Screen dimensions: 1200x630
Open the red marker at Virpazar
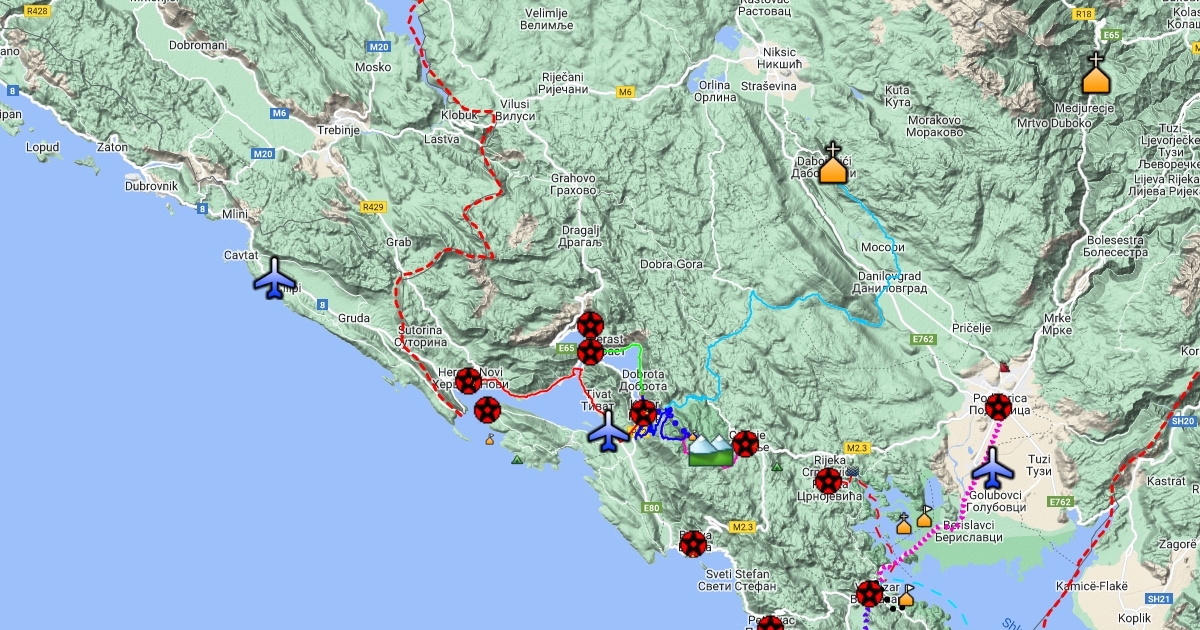point(870,594)
